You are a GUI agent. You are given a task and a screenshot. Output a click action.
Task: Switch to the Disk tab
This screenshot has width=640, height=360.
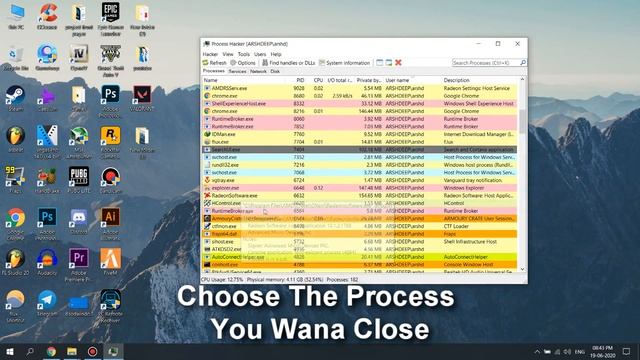point(275,71)
